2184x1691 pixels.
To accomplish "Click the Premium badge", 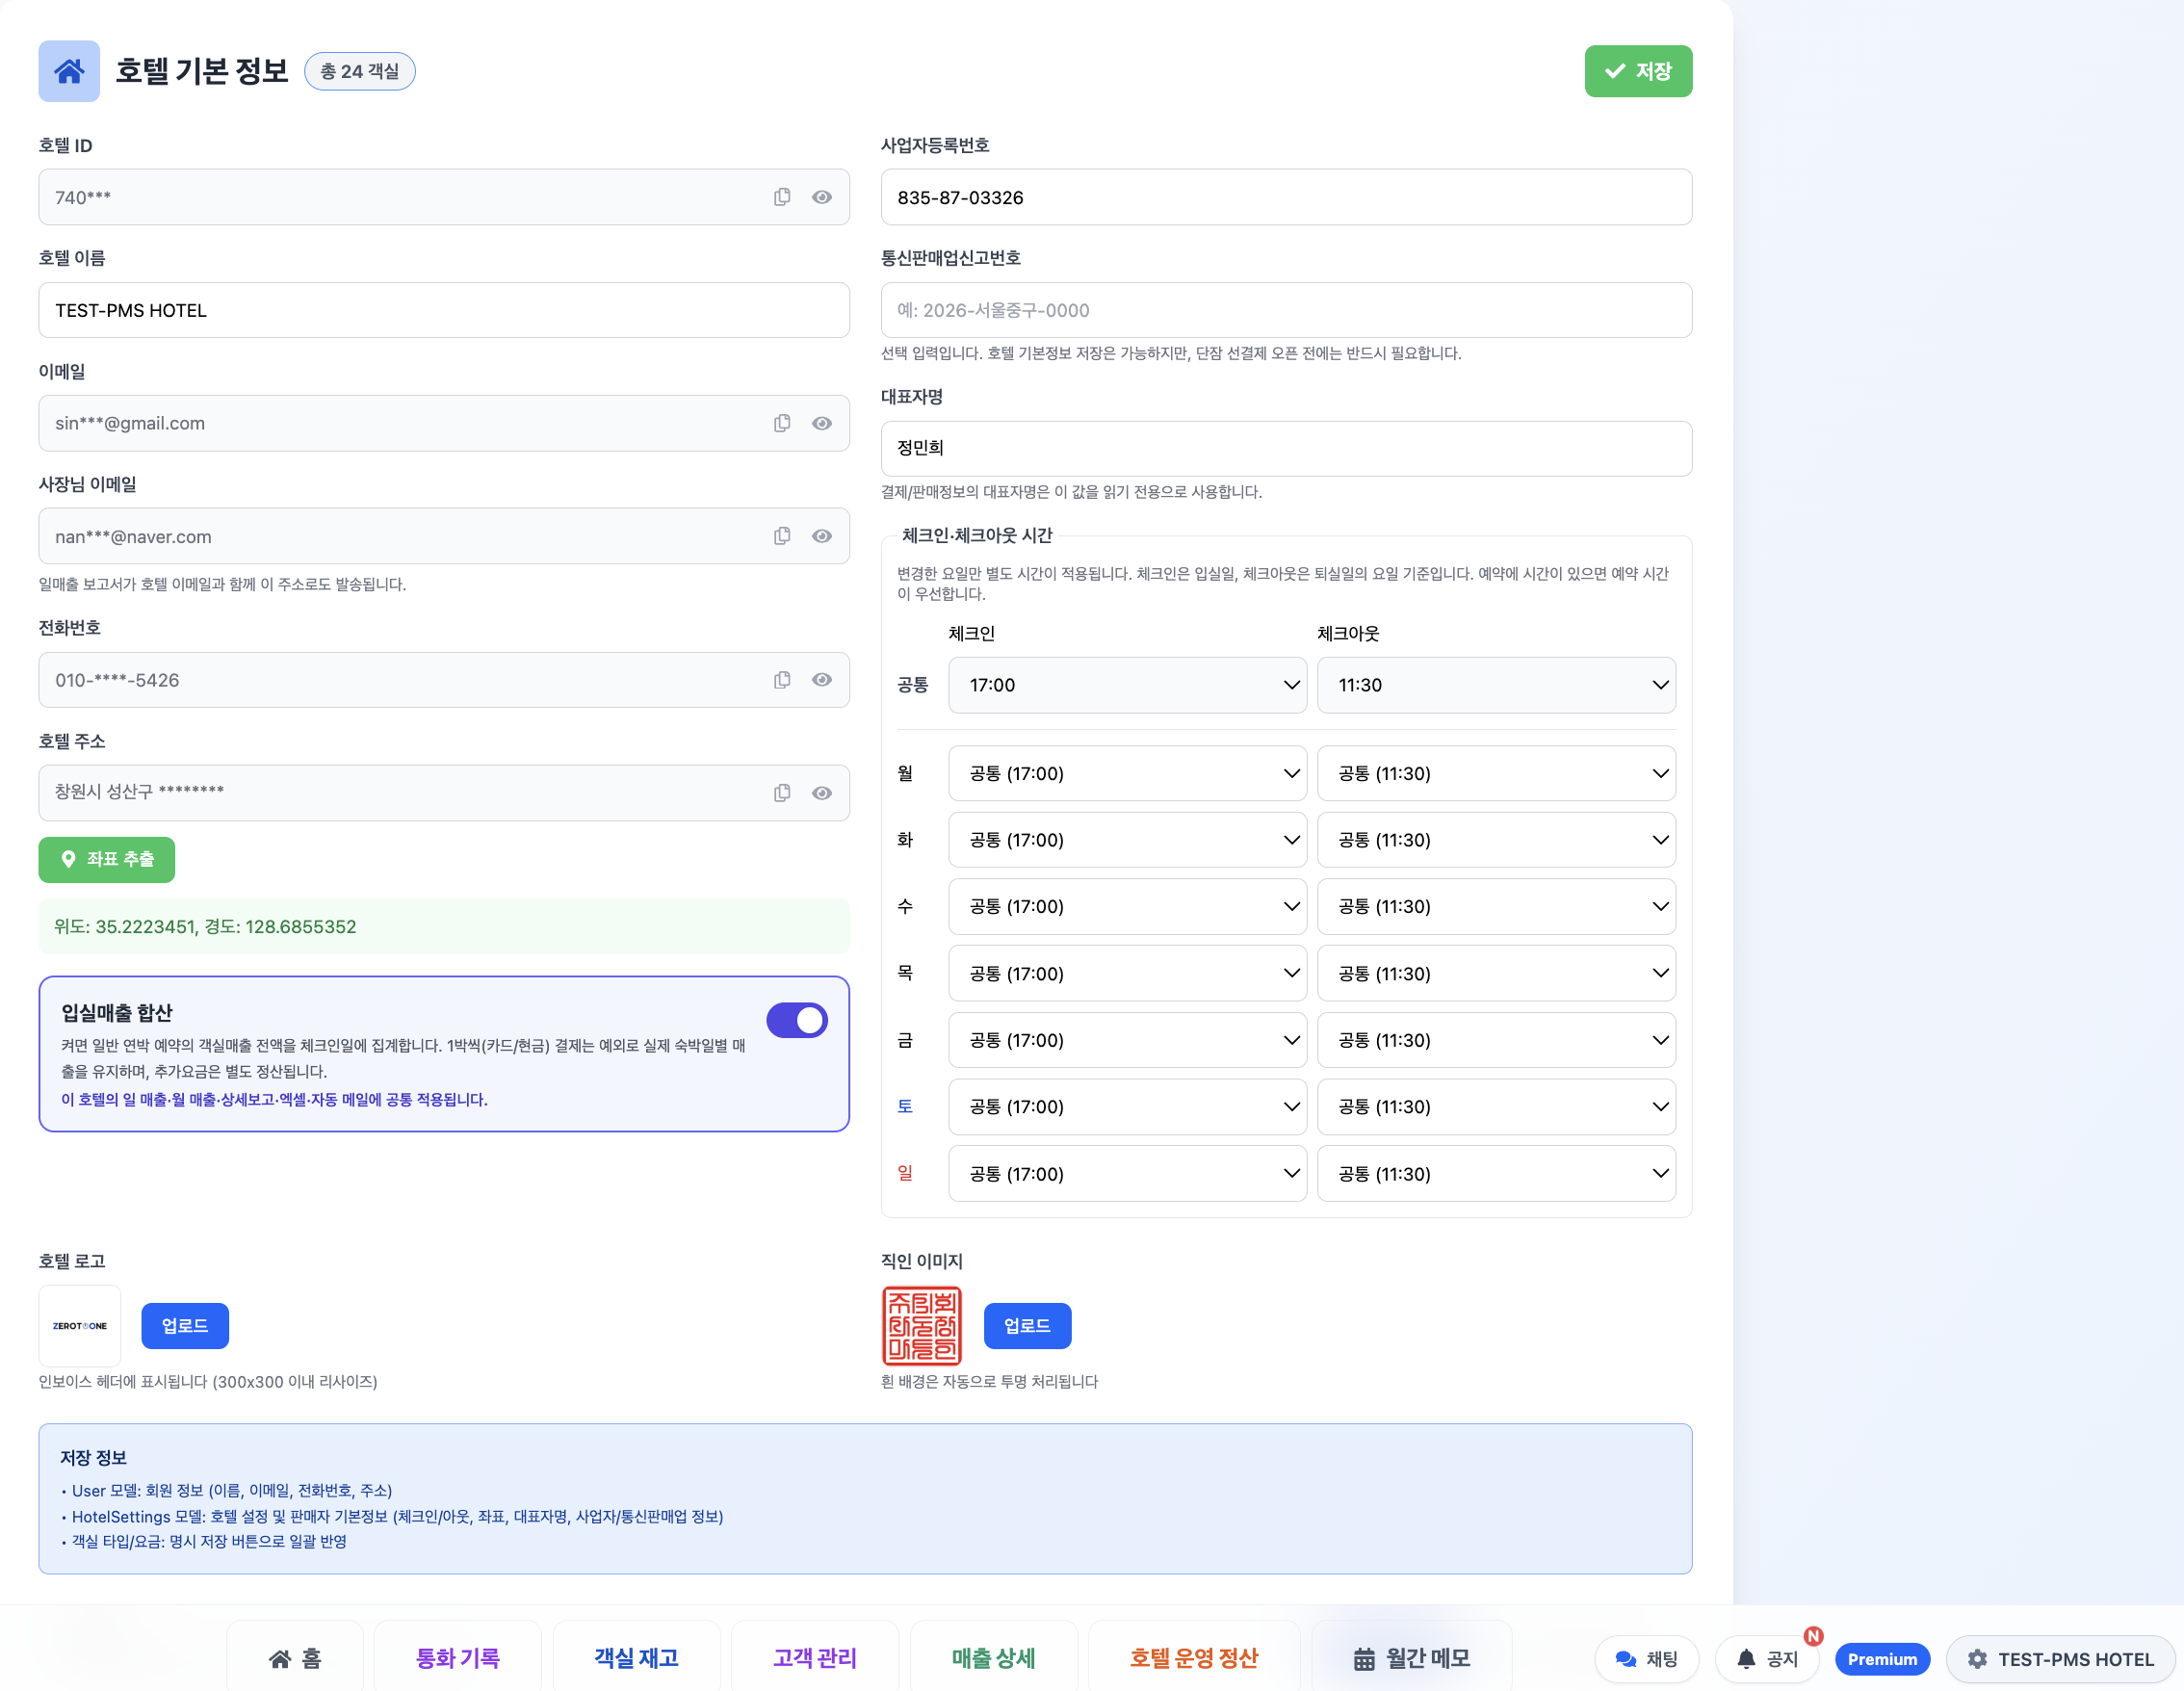I will tap(1882, 1659).
